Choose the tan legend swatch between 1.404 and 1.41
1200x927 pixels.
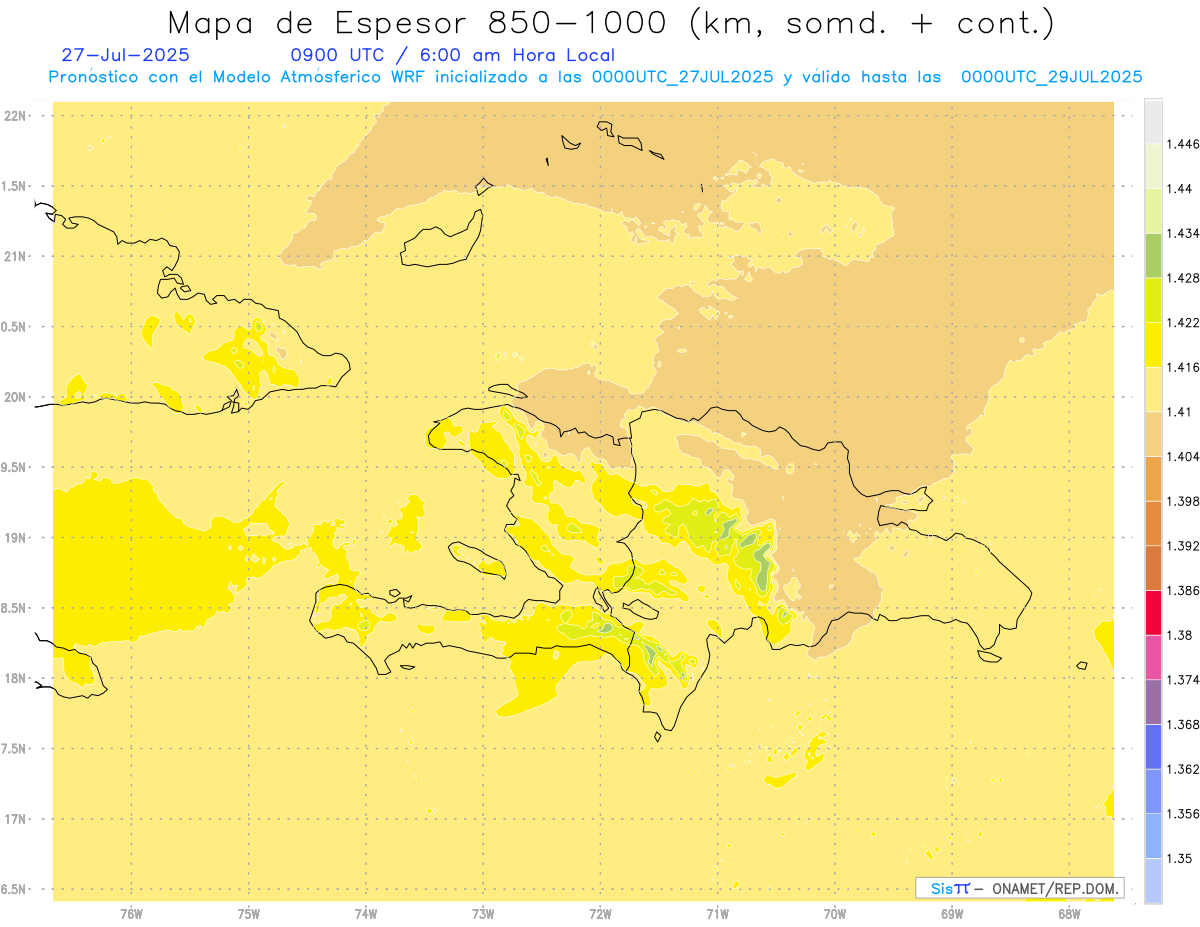click(x=1153, y=433)
